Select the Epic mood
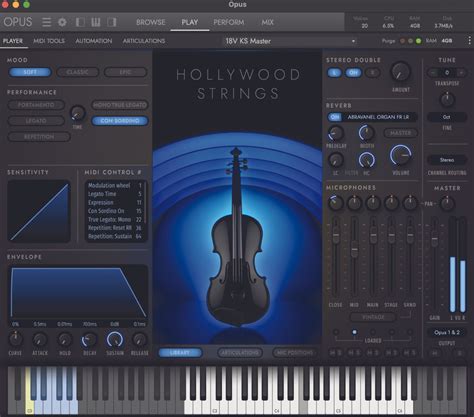 [x=125, y=72]
